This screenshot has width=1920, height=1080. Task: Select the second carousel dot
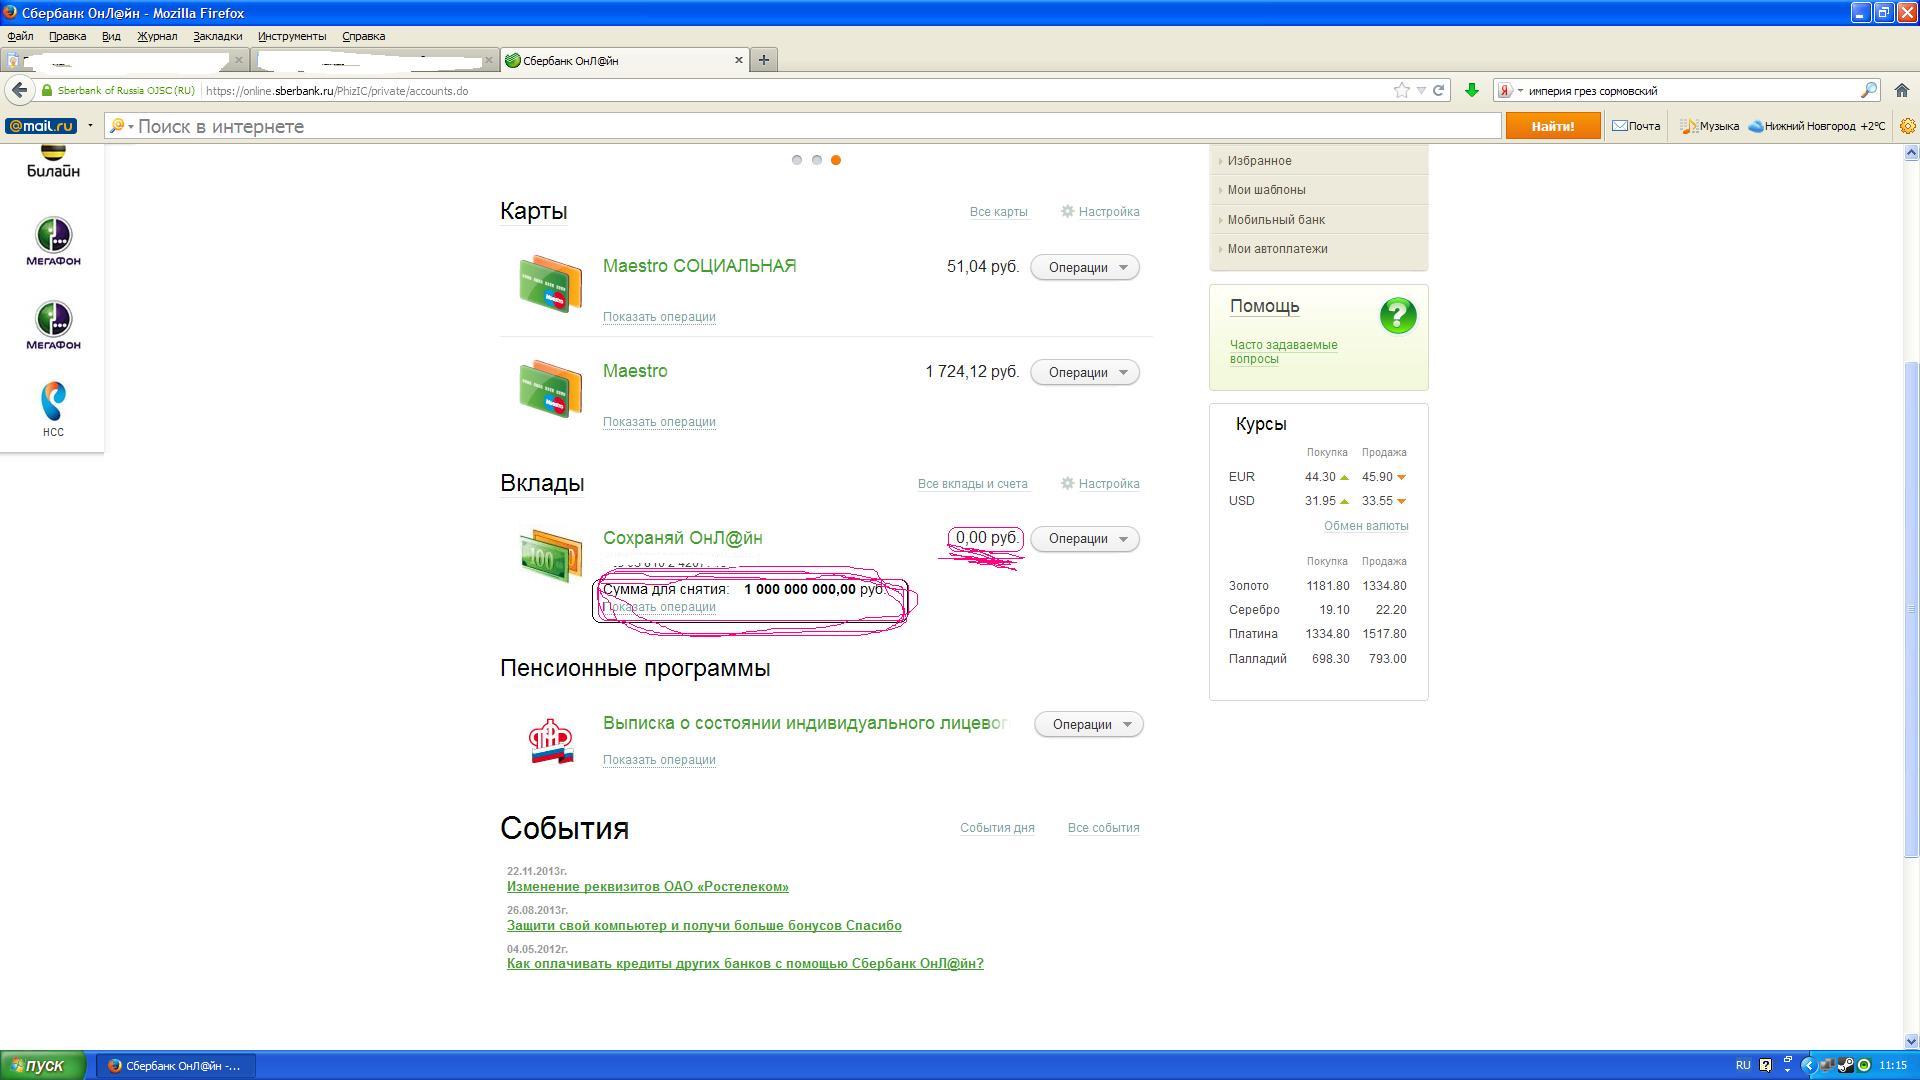click(x=817, y=160)
